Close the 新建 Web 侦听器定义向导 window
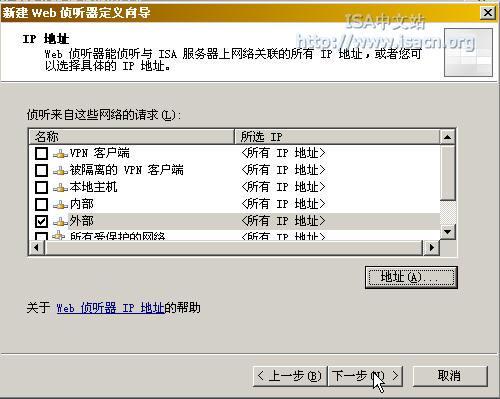Image resolution: width=500 pixels, height=399 pixels. click(488, 13)
